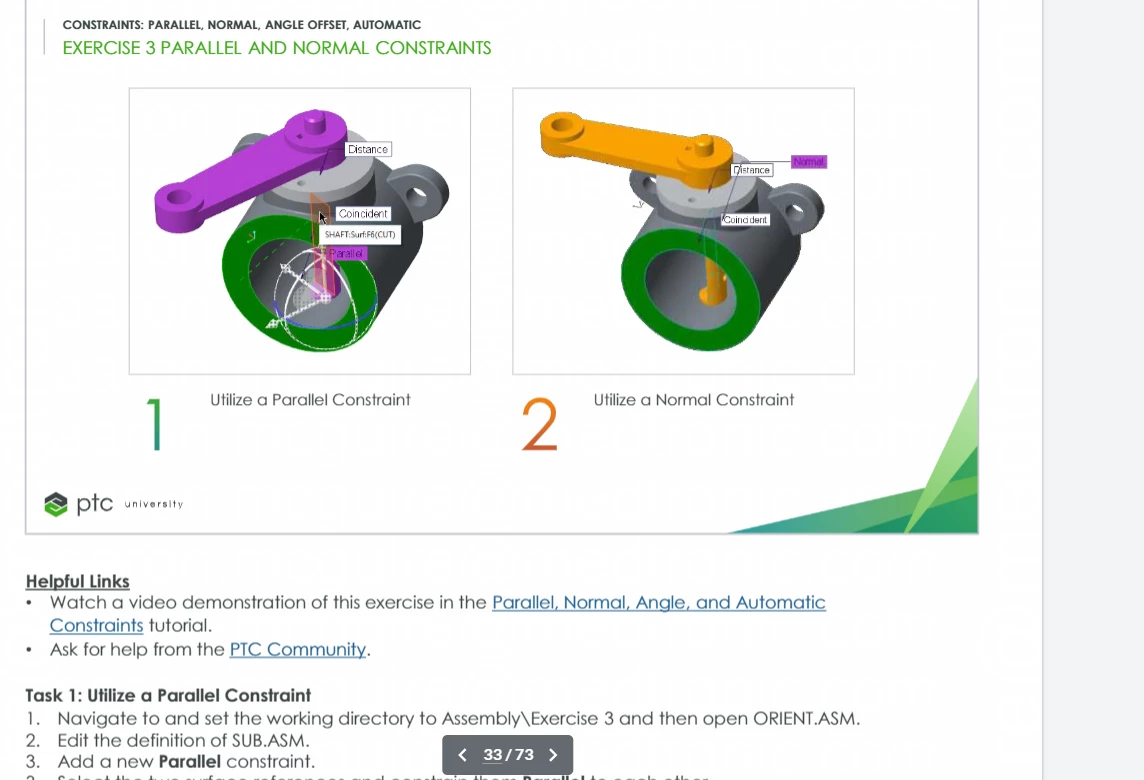This screenshot has width=1144, height=780.
Task: Click the Constraints tutorial link continuation
Action: (96, 626)
